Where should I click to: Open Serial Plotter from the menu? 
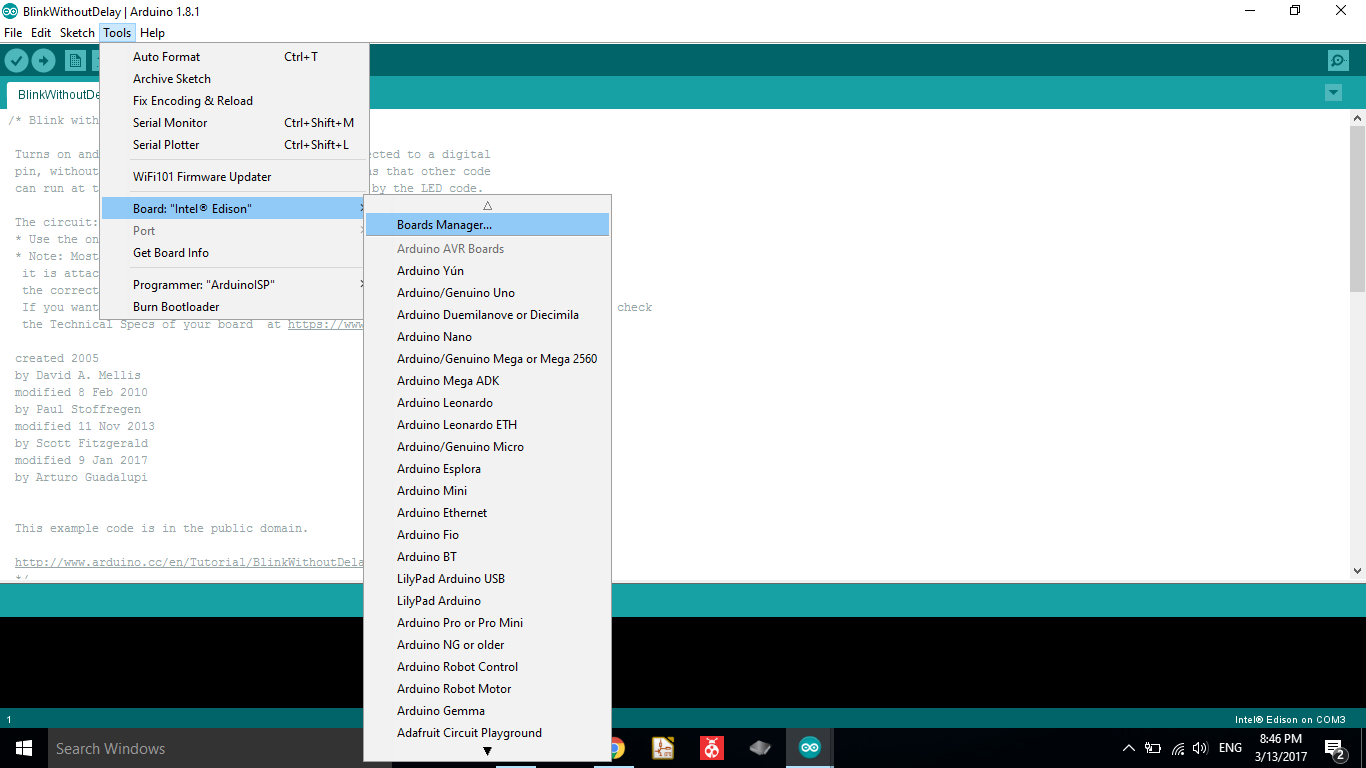pyautogui.click(x=234, y=145)
